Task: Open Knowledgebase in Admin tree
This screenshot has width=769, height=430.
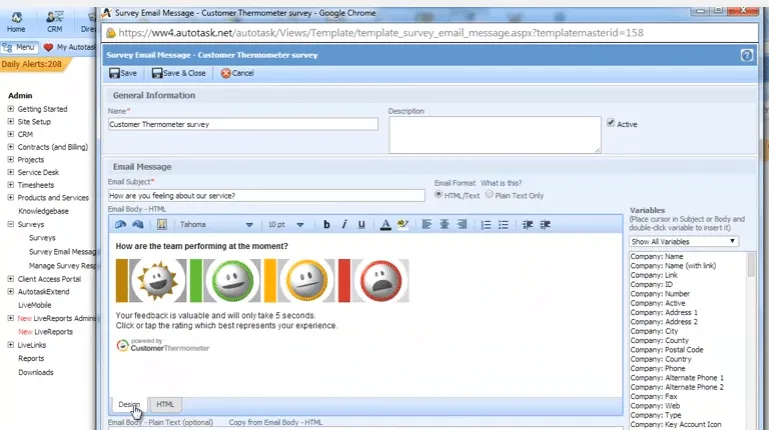Action: click(x=43, y=211)
